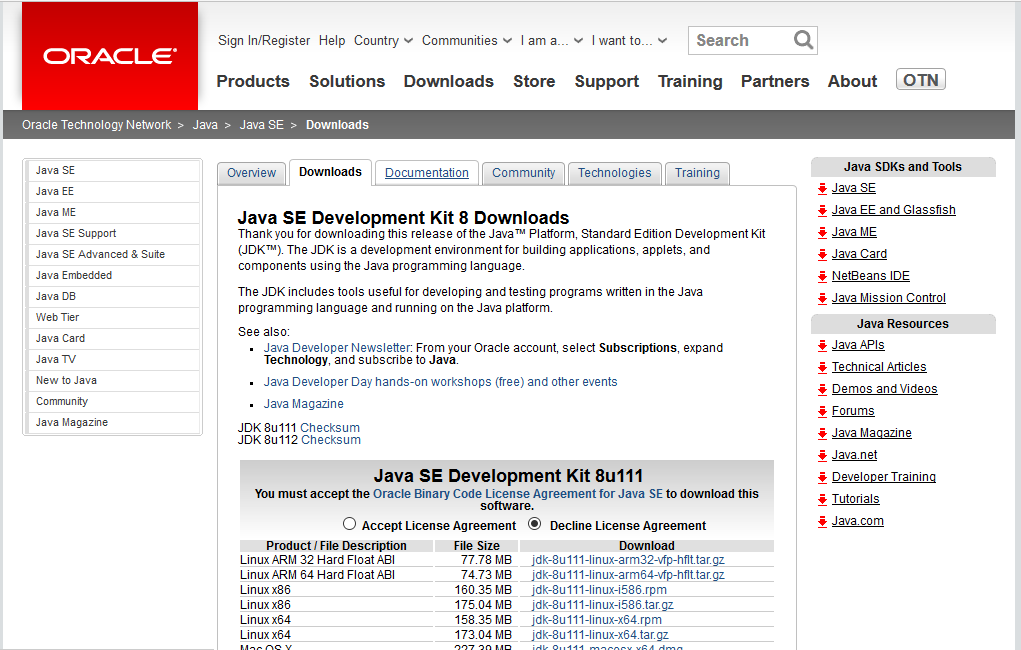Screen dimensions: 1021x650
Task: Click the red arrow beside Developer Training
Action: pos(822,478)
